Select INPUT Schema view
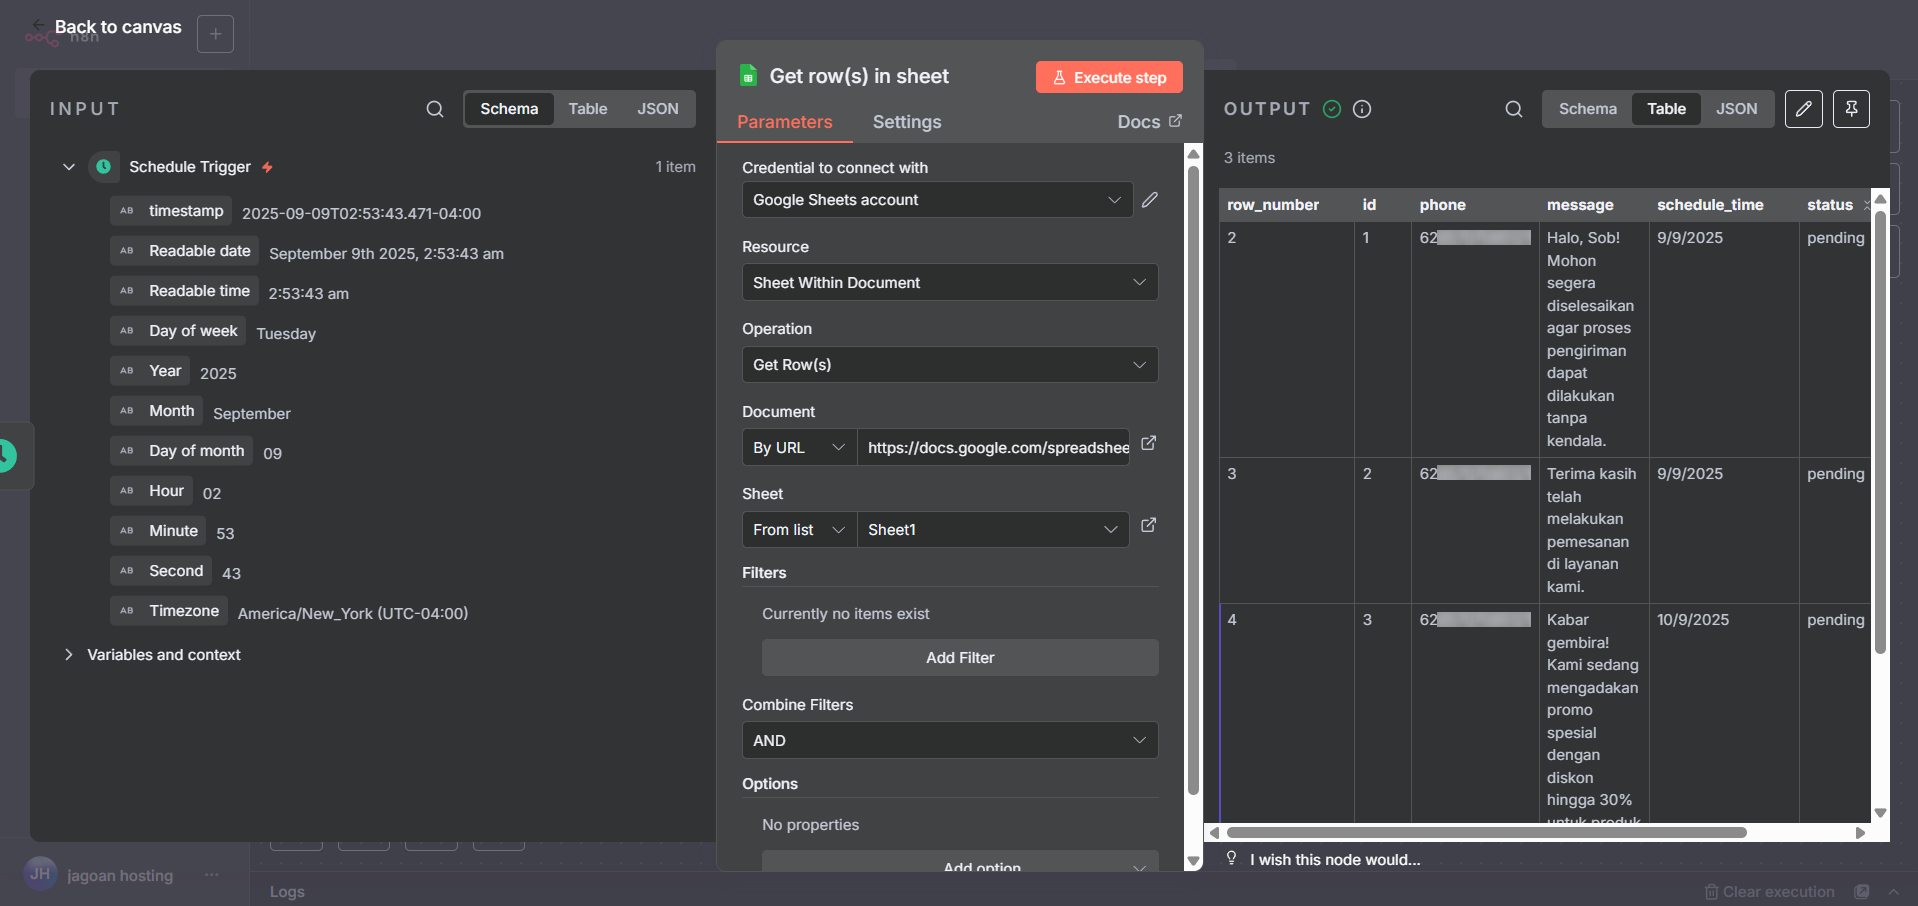Screen dimensions: 1918x906 (x=509, y=109)
